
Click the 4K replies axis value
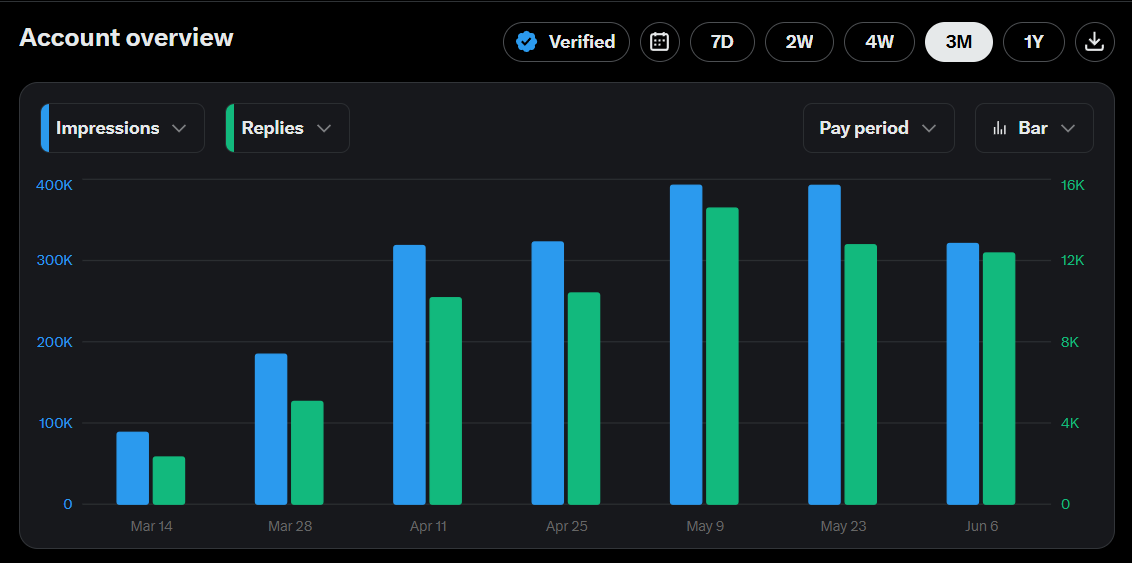click(x=1069, y=423)
